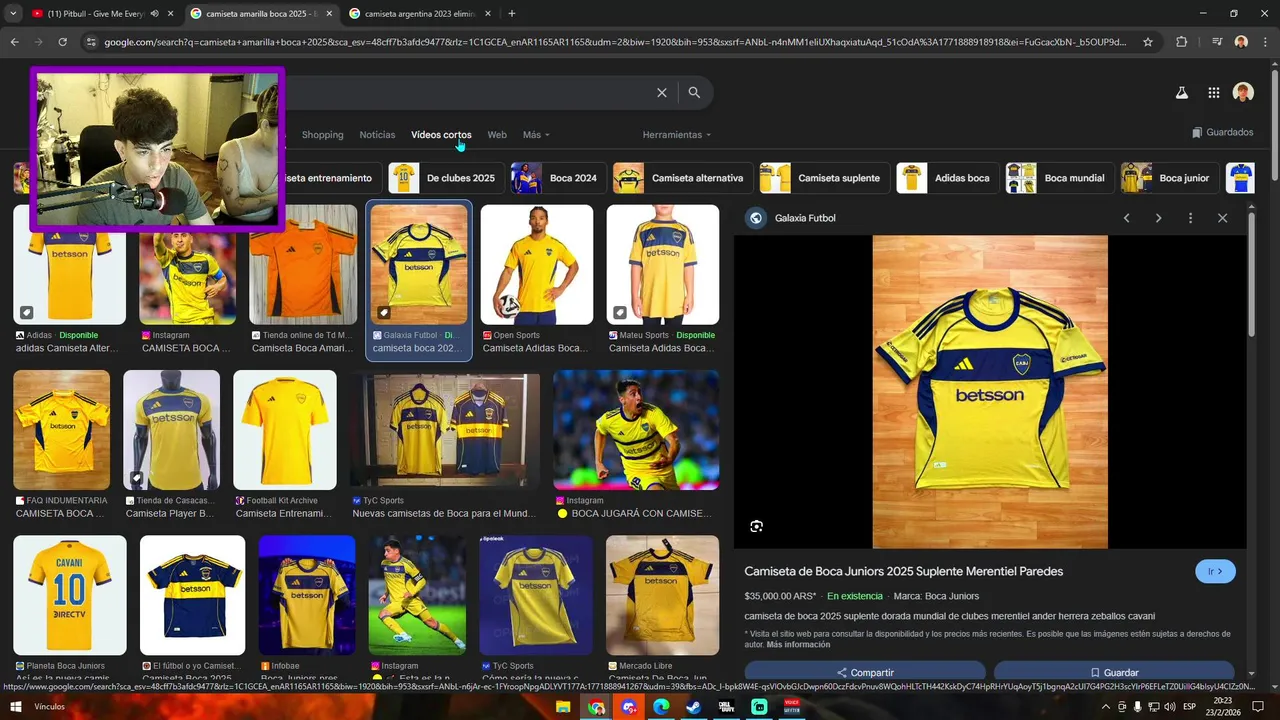The height and width of the screenshot is (720, 1280).
Task: Open more options in preview panel
Action: [x=1190, y=218]
